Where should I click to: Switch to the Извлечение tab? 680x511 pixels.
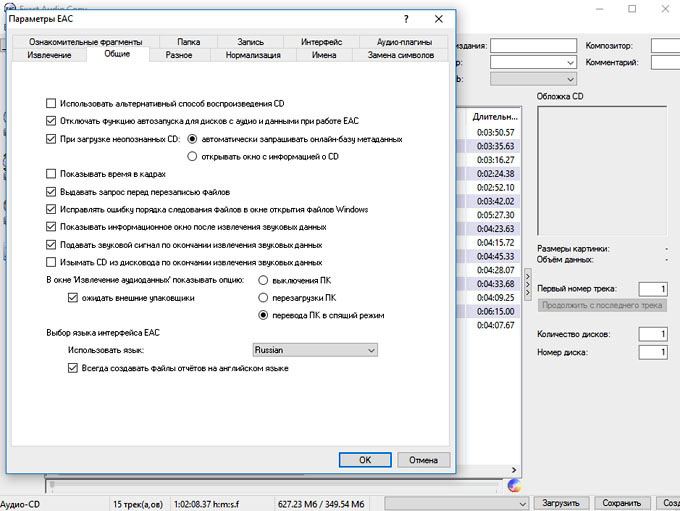49,55
